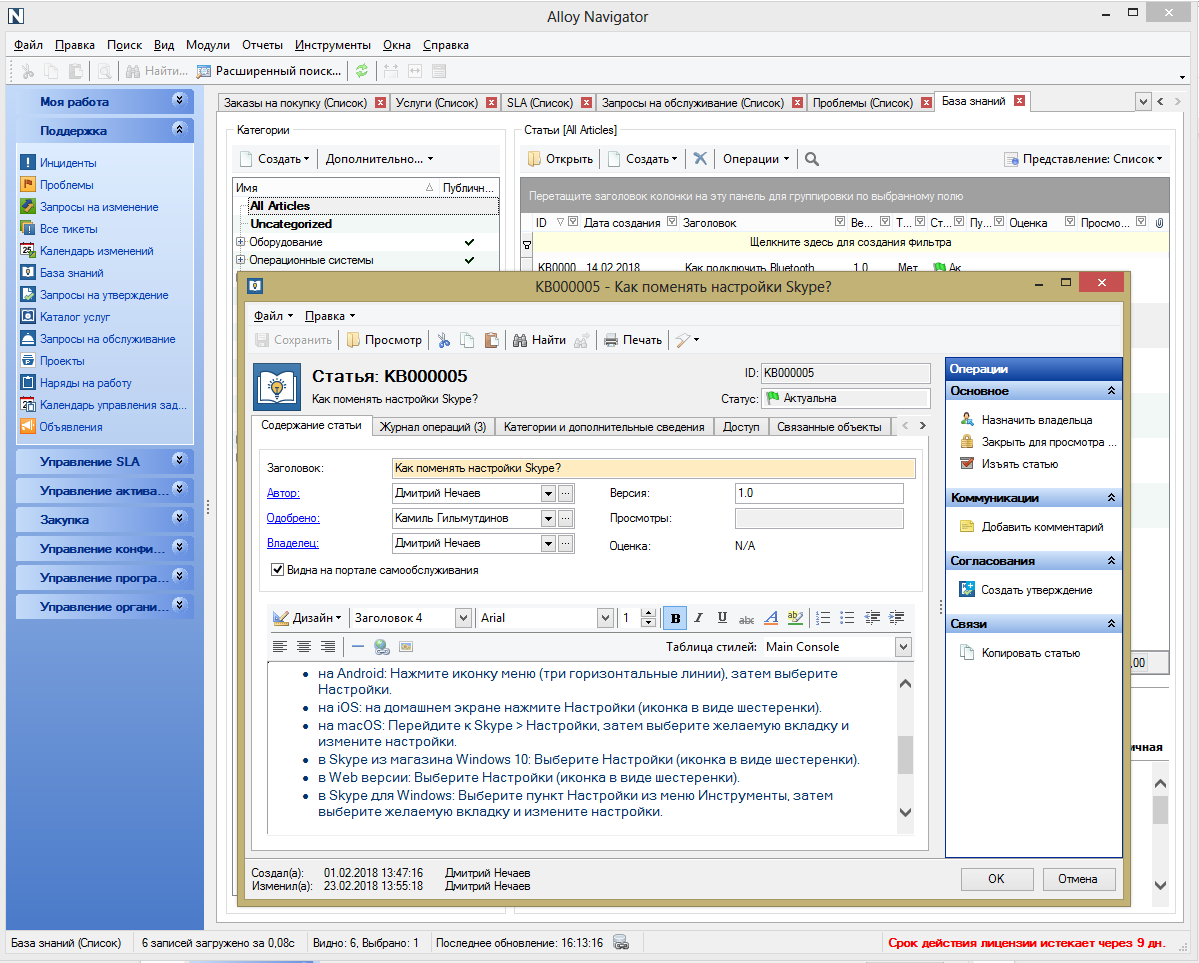Align the article text right

coord(327,647)
